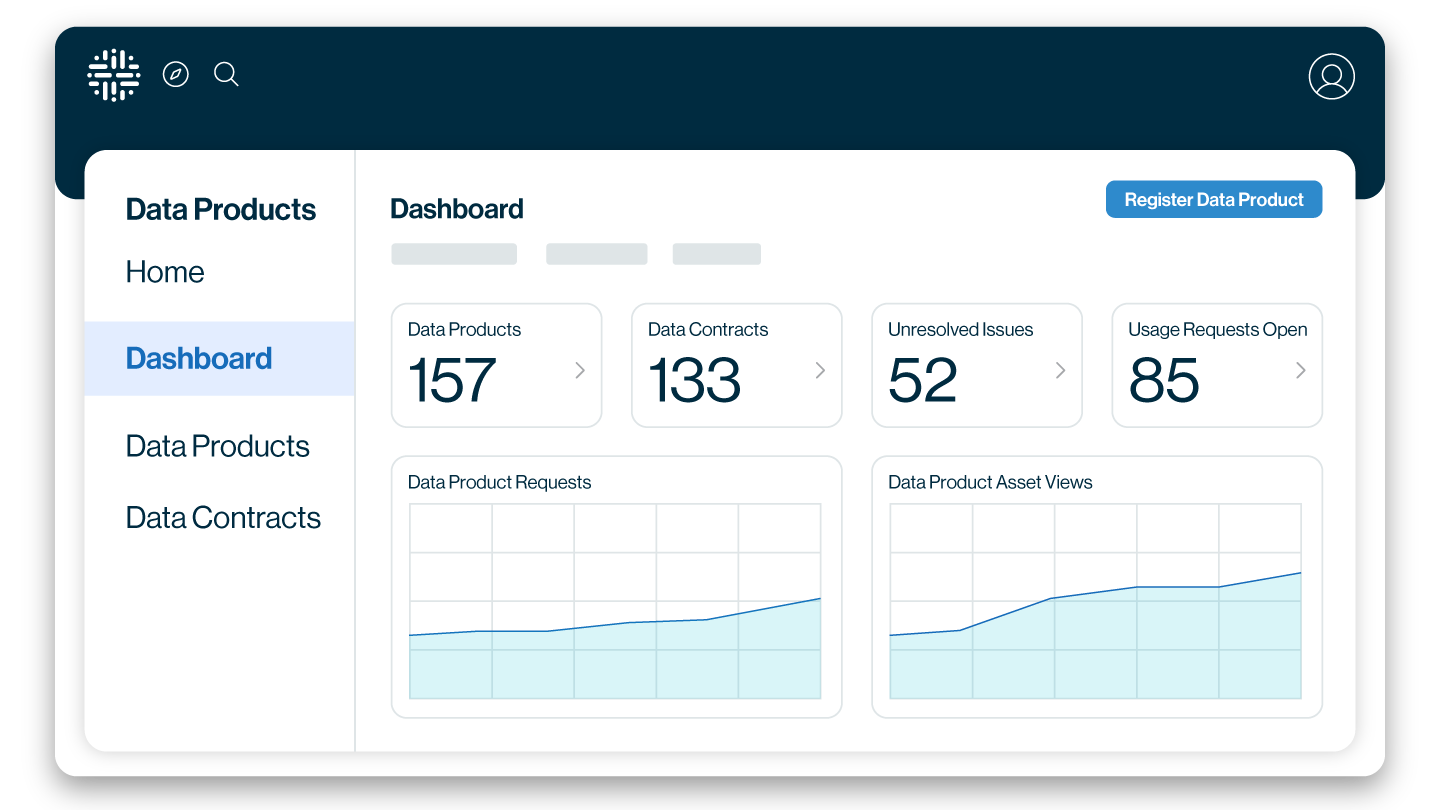Click the Register Data Product button
Viewport: 1440px width, 810px height.
1213,199
